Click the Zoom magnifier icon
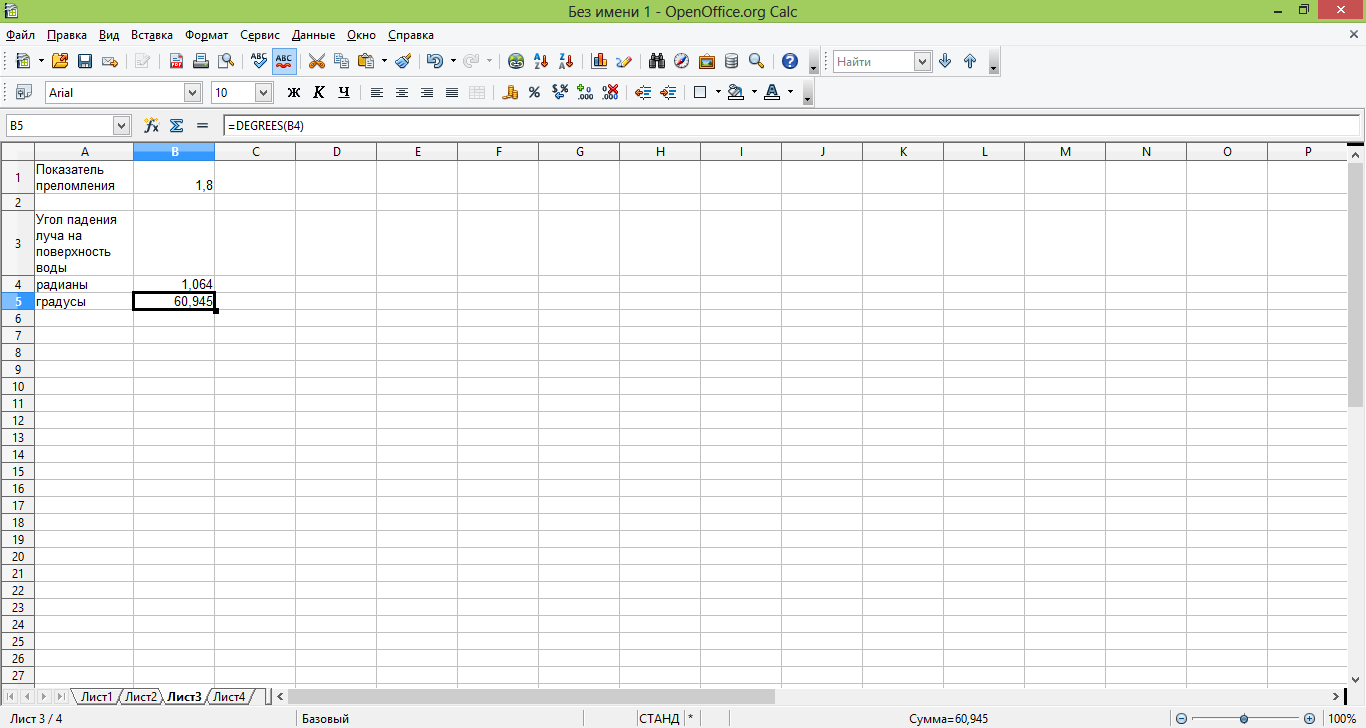The image size is (1366, 728). (x=757, y=61)
